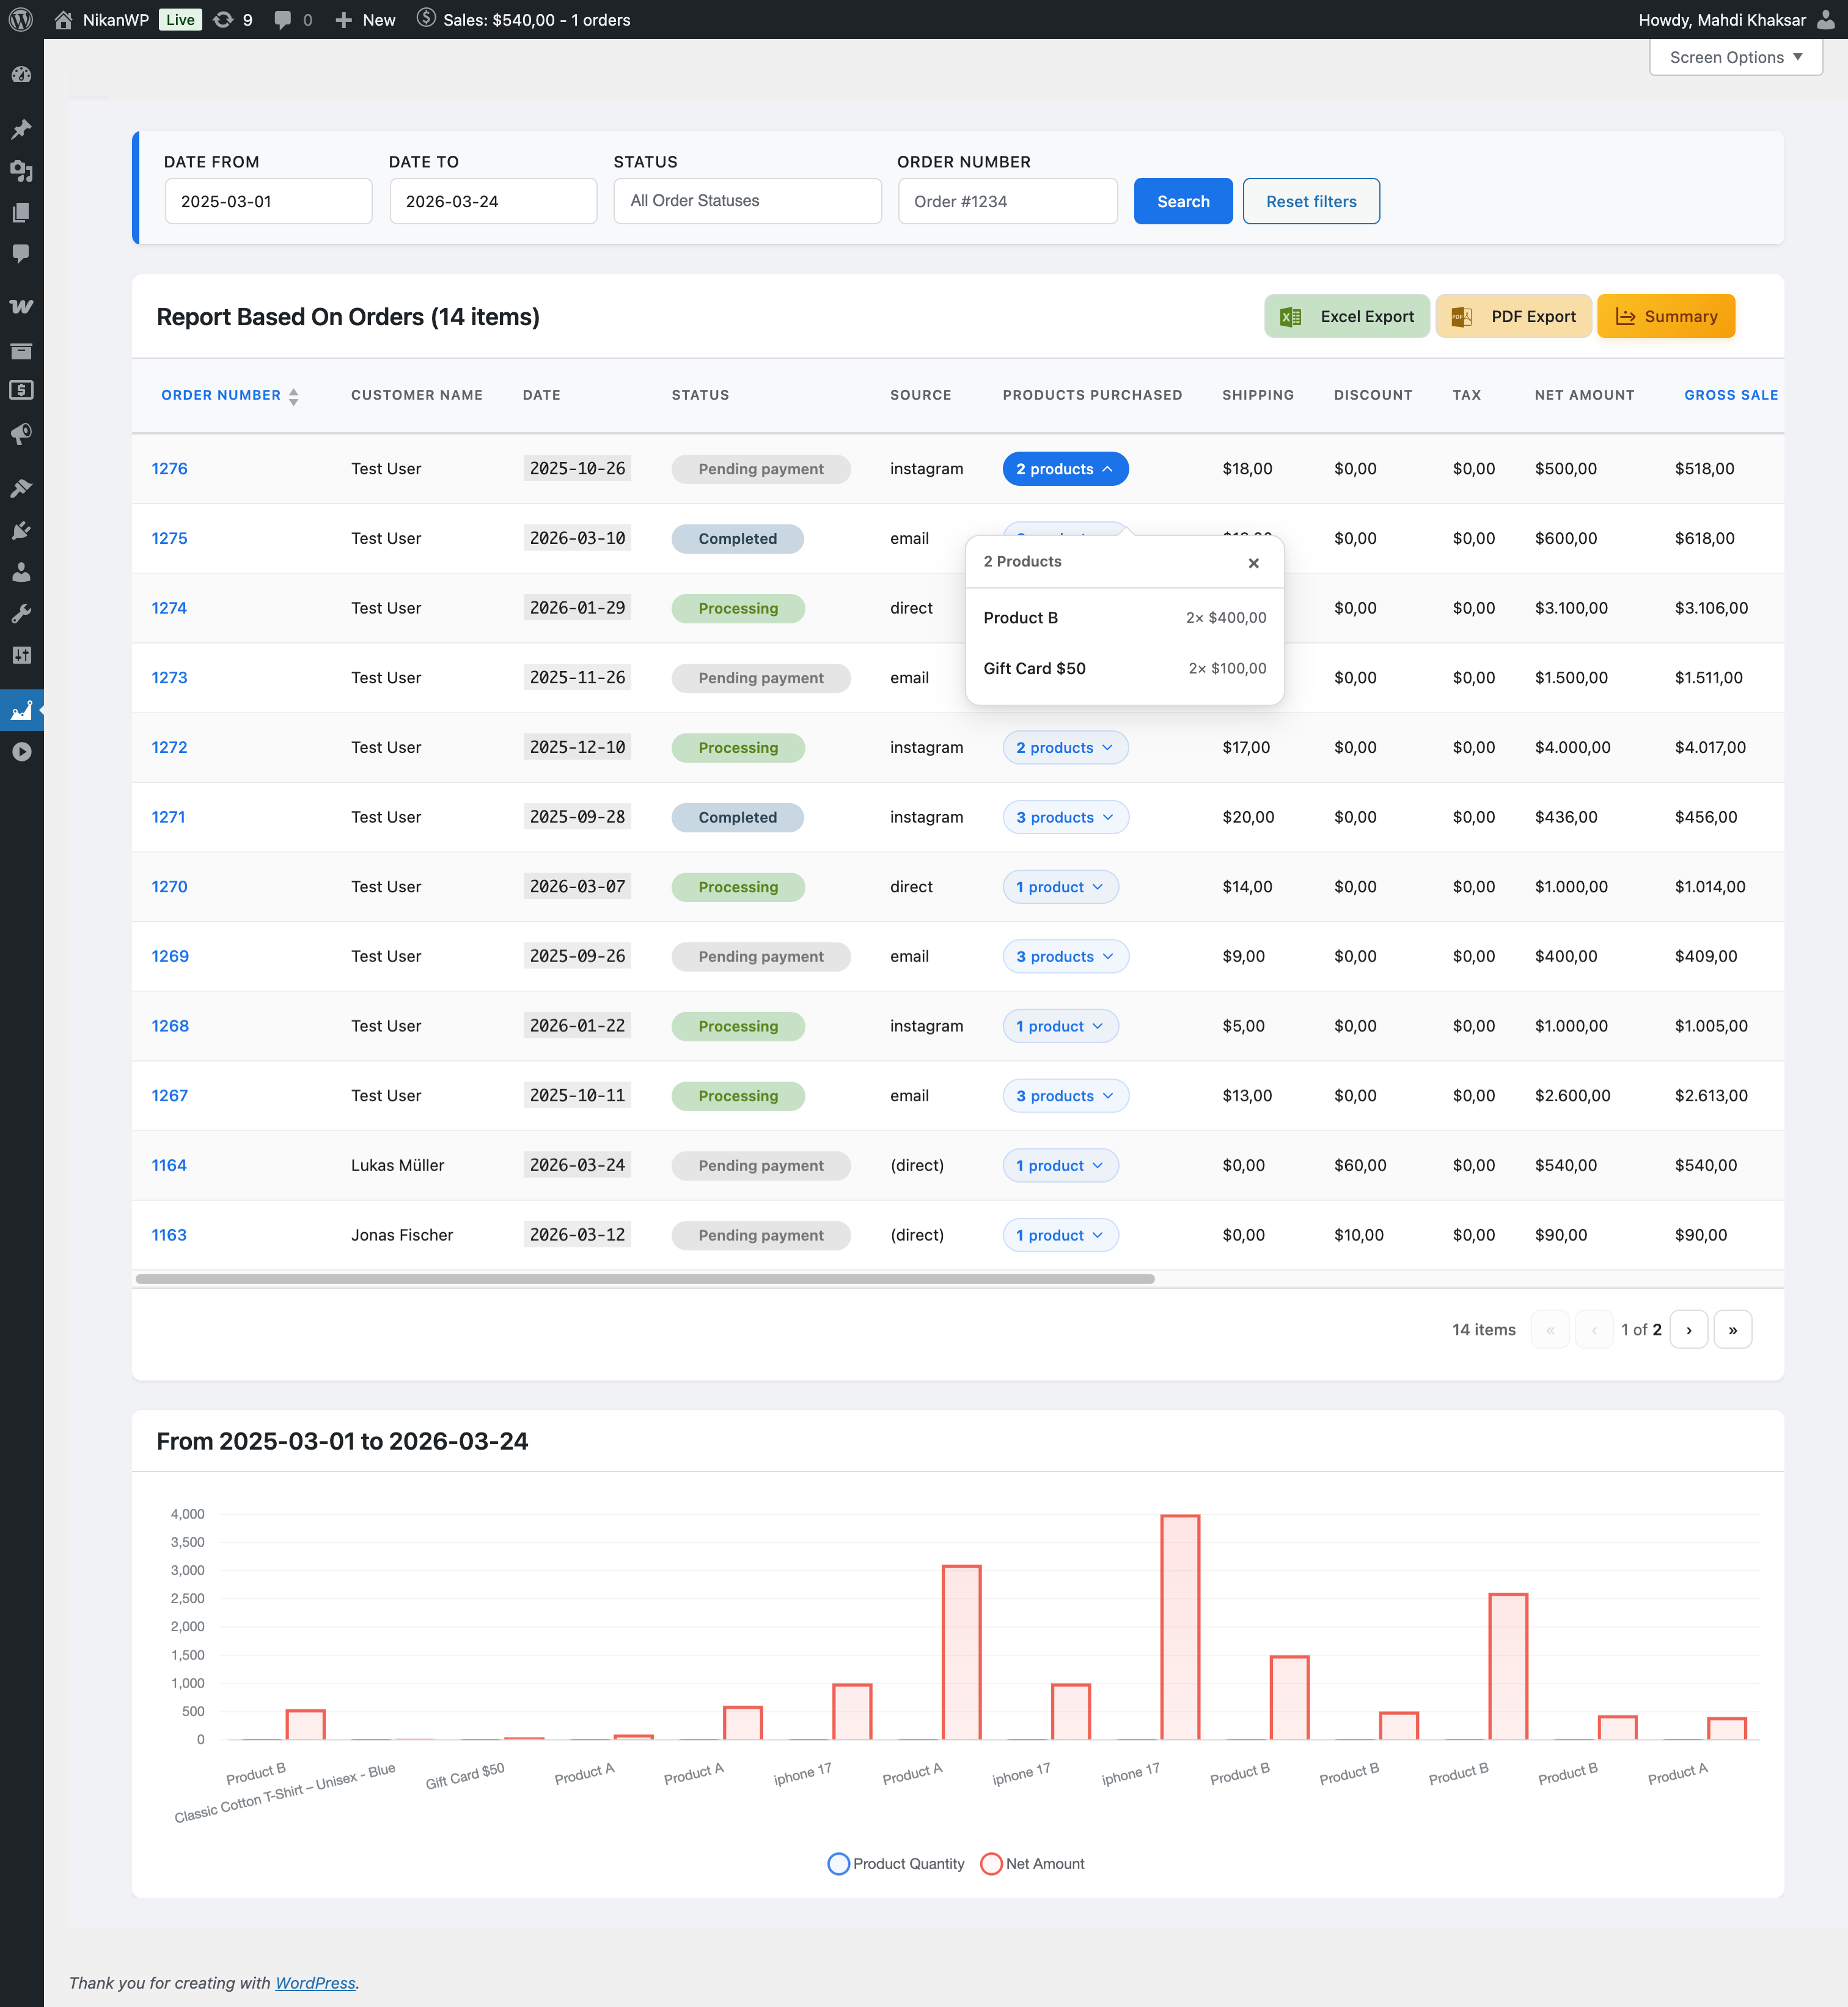This screenshot has width=1848, height=2007.
Task: Toggle Product Quantity legend series
Action: coord(896,1863)
